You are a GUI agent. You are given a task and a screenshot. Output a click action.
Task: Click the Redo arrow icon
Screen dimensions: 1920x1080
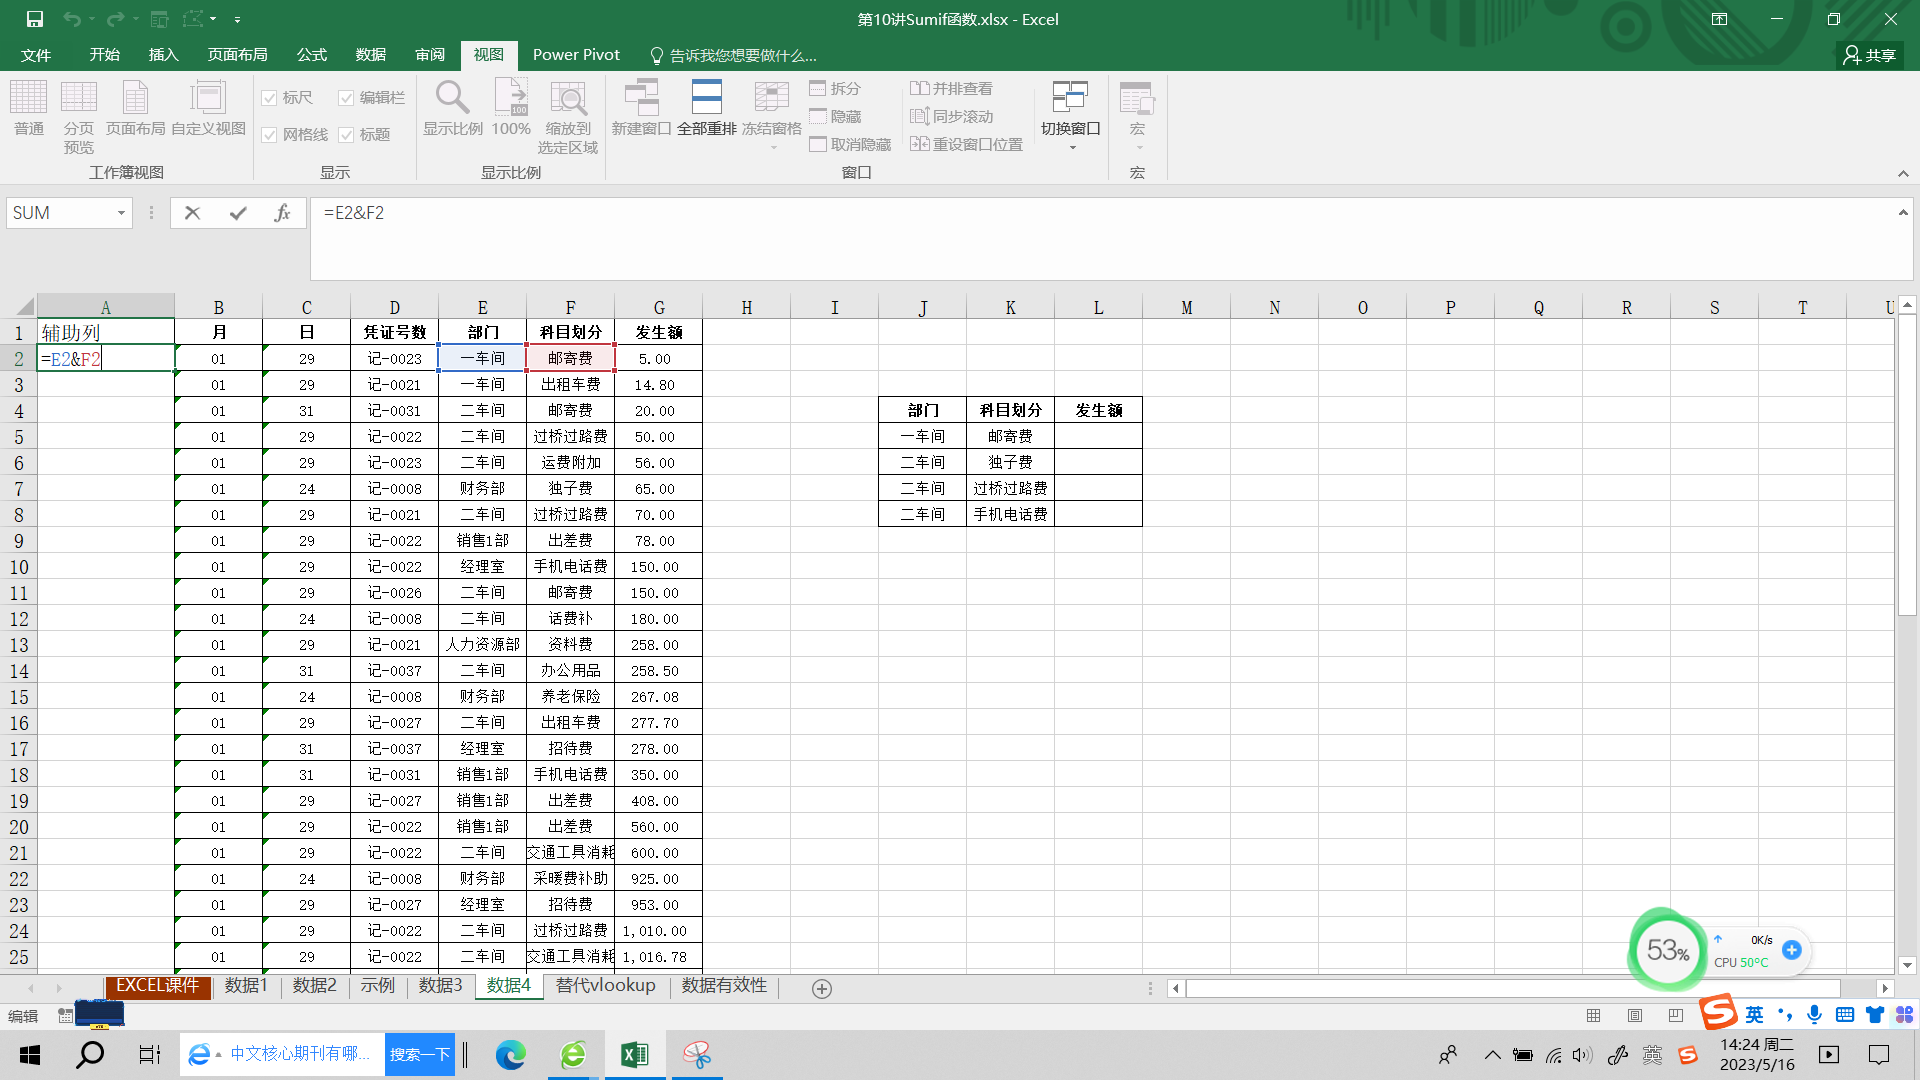tap(115, 19)
